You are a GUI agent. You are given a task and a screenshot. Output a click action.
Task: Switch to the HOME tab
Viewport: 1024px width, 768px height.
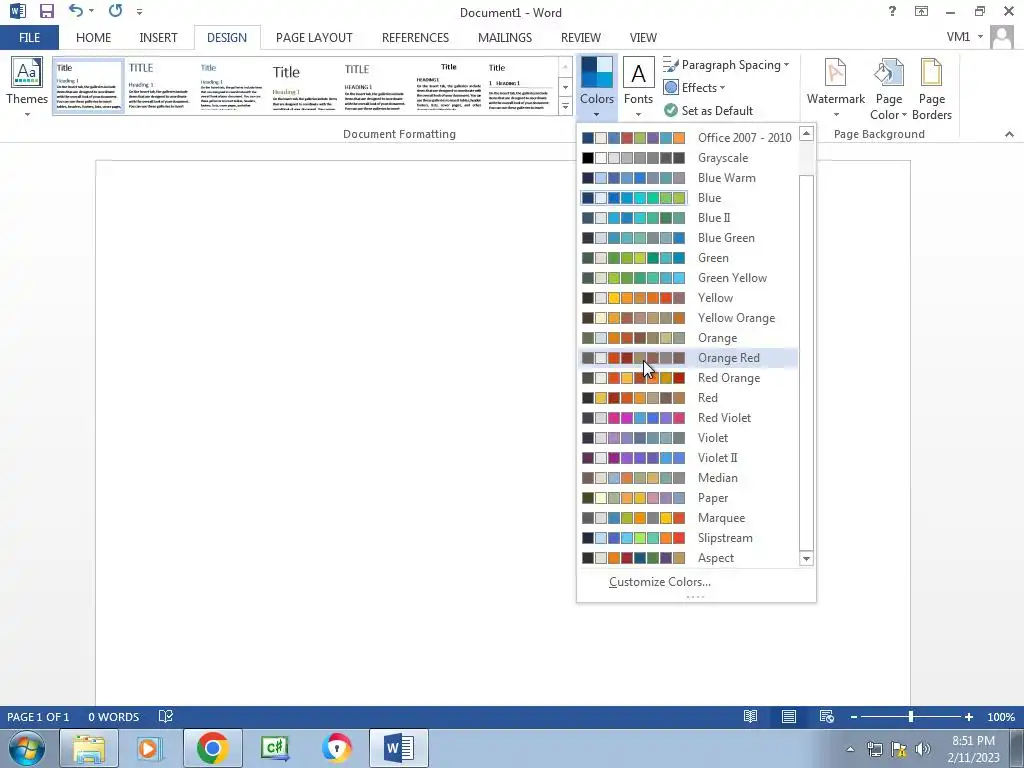click(x=93, y=37)
